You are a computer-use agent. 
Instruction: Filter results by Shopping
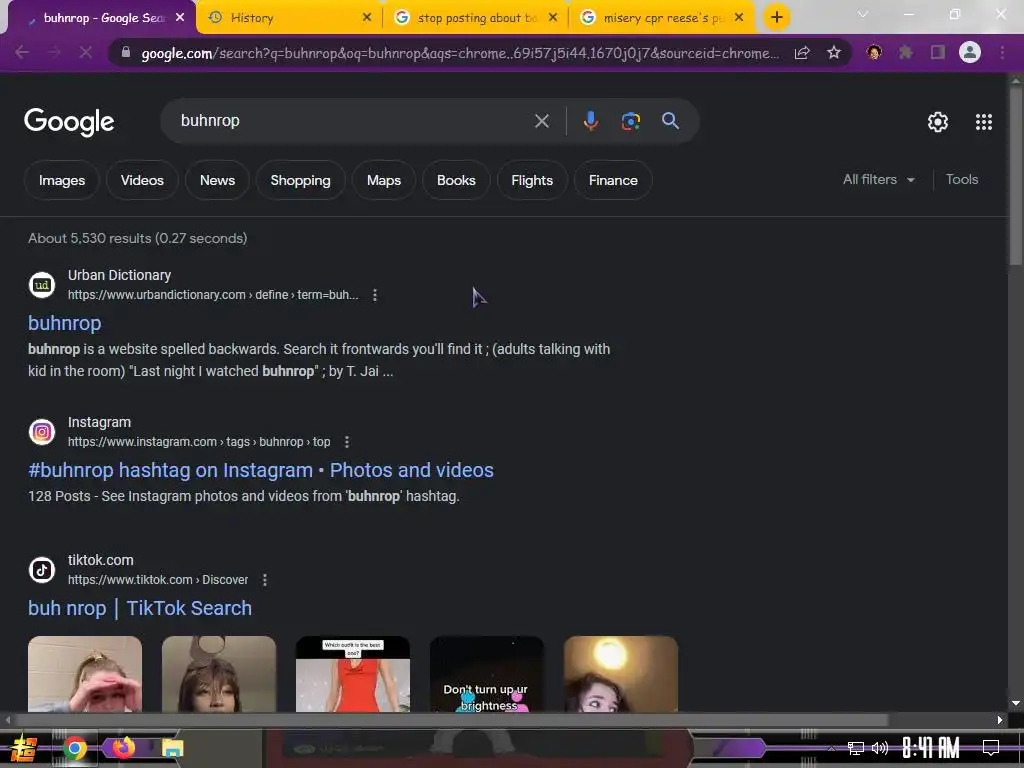click(300, 180)
